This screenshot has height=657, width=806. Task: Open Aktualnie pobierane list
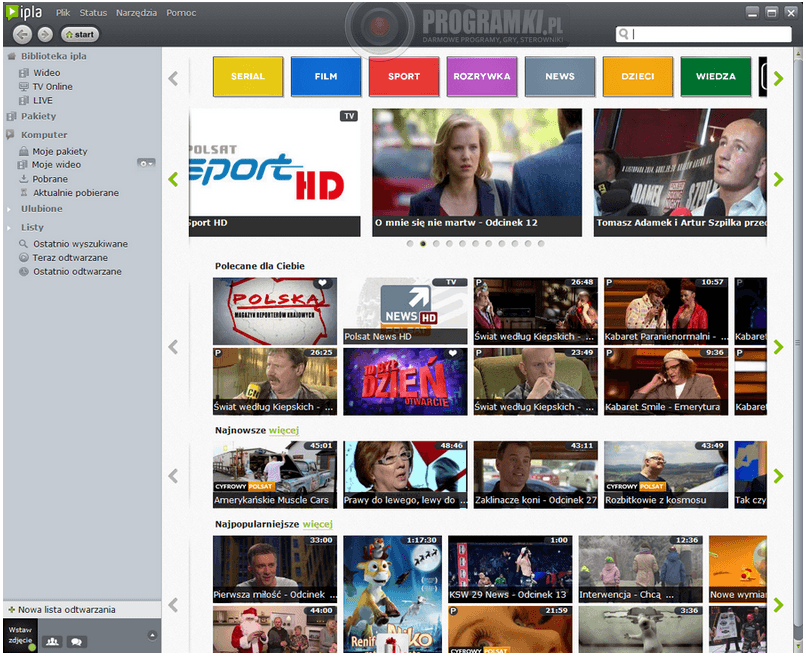click(x=76, y=193)
